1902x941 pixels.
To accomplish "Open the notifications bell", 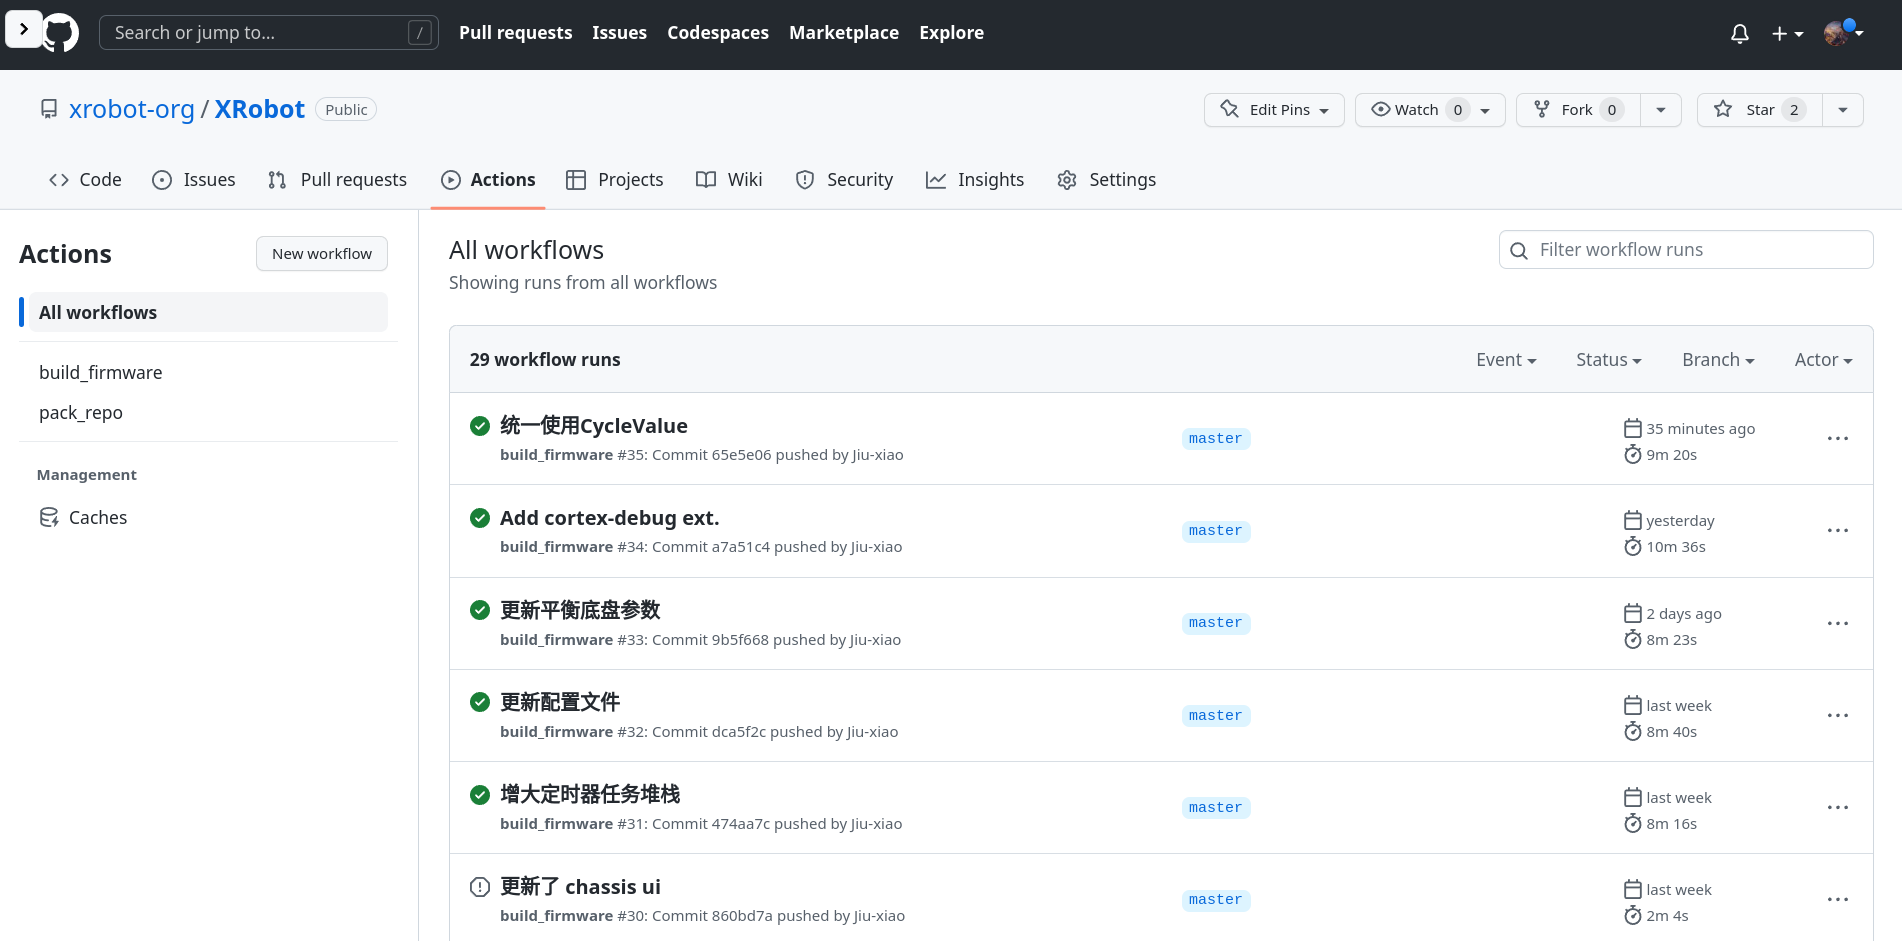I will 1740,34.
